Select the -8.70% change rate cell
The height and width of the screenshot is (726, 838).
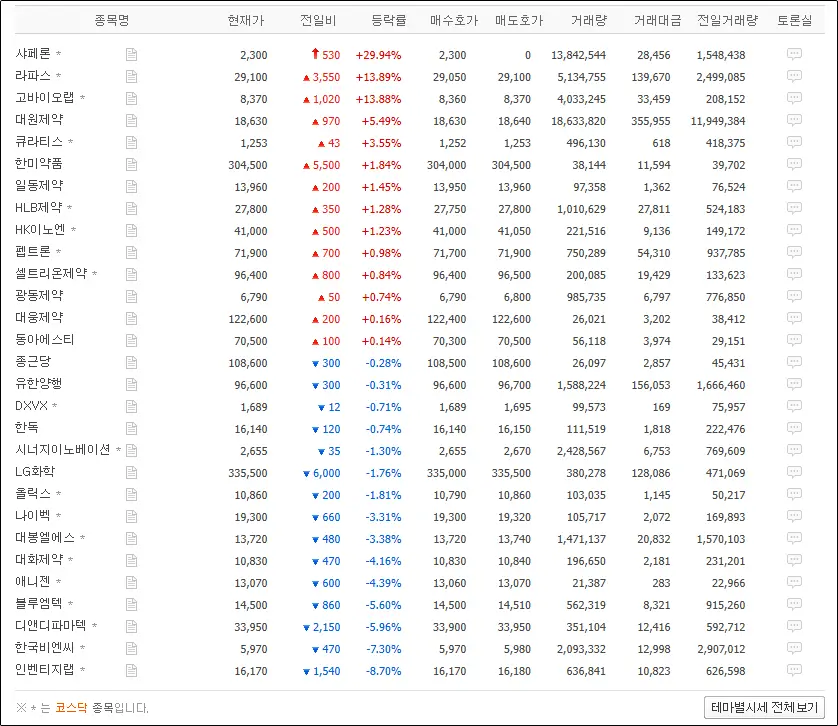(383, 671)
